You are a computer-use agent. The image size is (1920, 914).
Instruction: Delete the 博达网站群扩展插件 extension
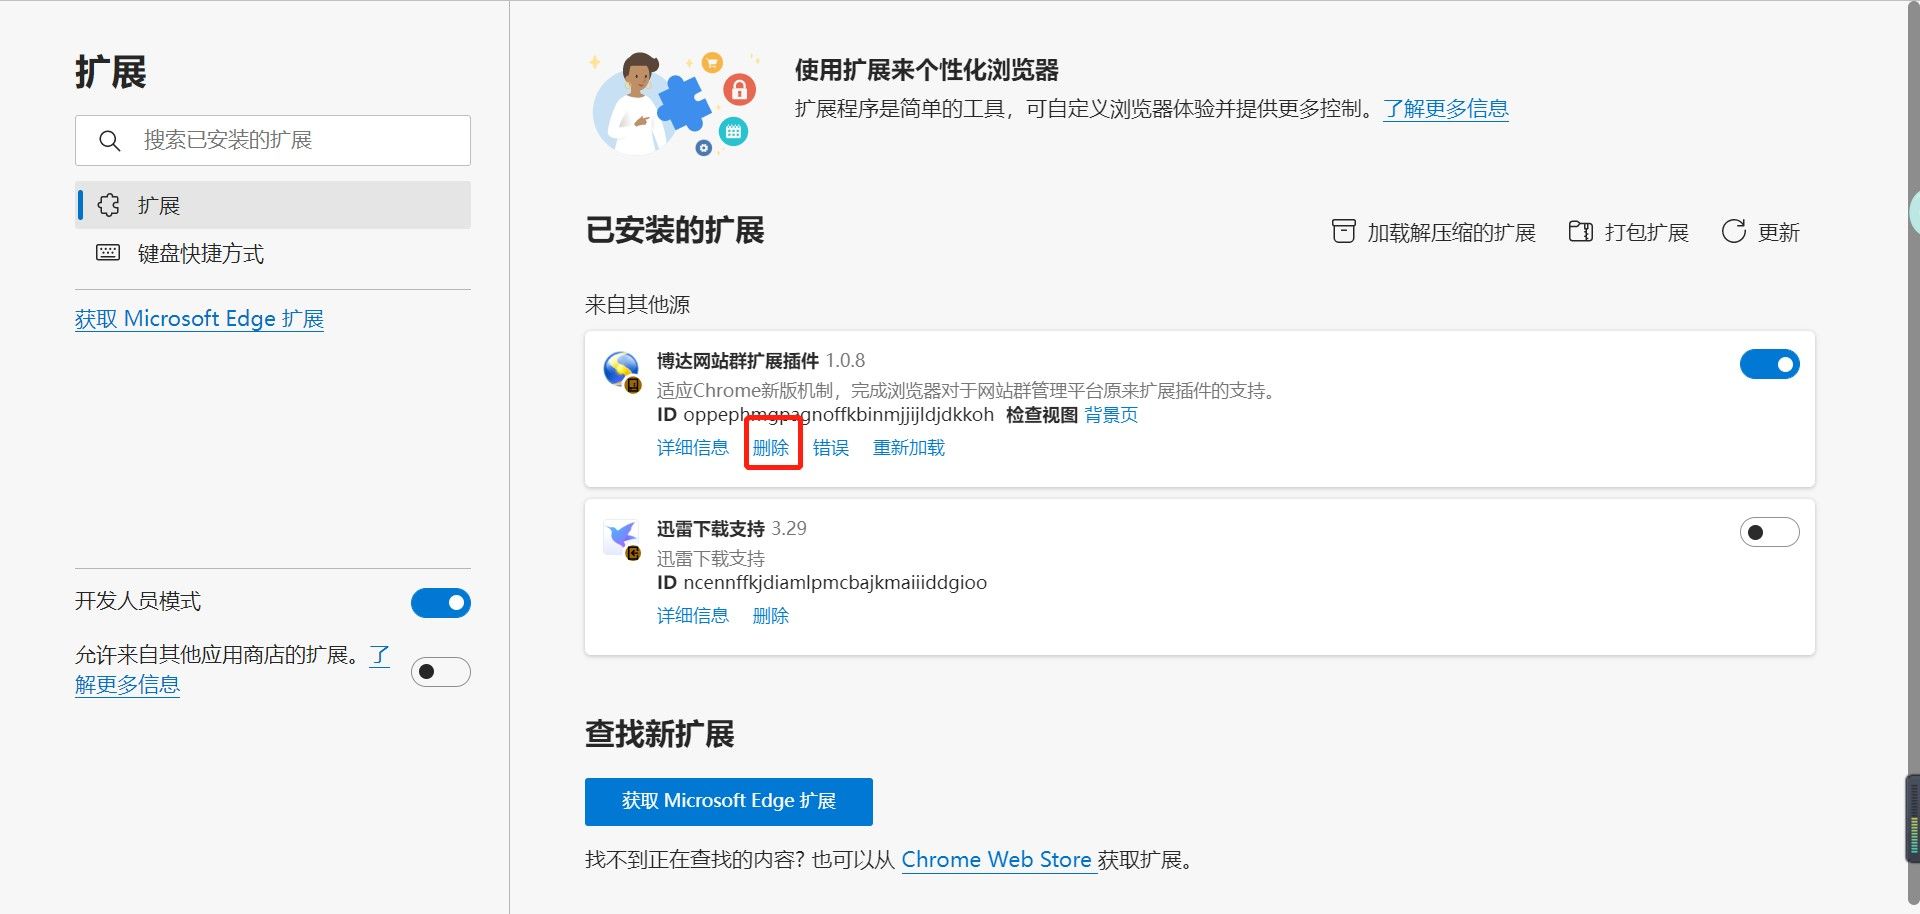(x=771, y=448)
